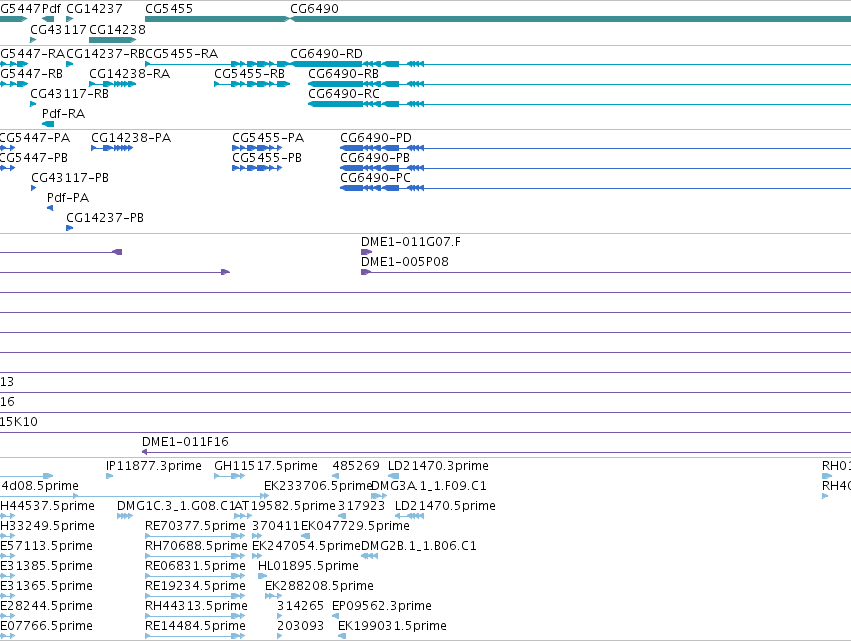Select the 203093 feature label
Image resolution: width=851 pixels, height=641 pixels.
pos(301,627)
